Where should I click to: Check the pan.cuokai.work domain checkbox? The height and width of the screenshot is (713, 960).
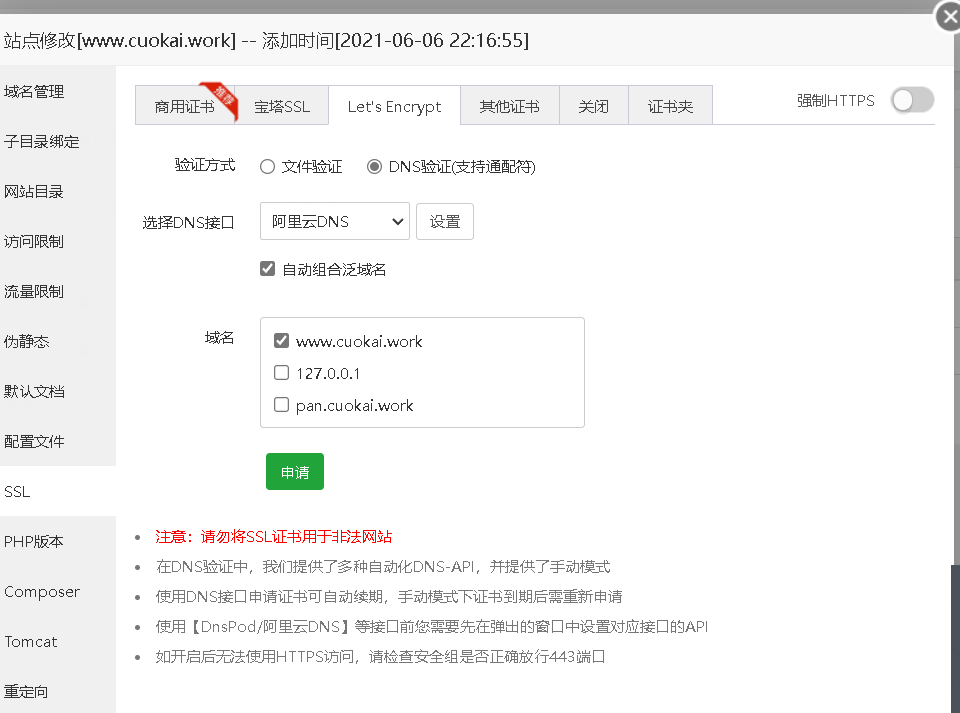pos(281,405)
